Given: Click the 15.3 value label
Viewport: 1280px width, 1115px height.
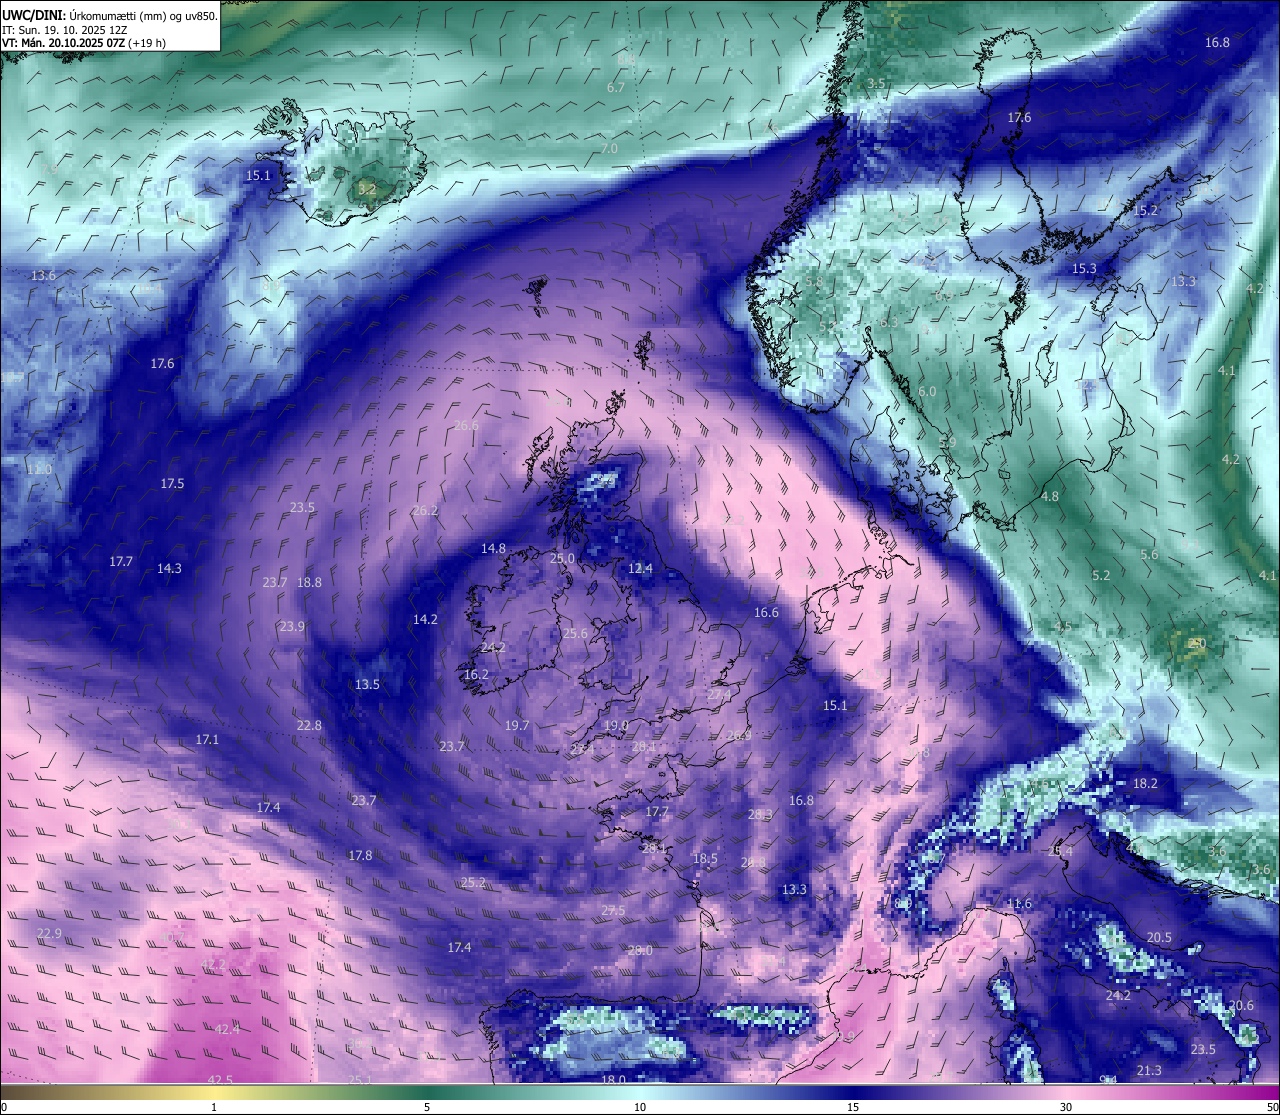Looking at the screenshot, I should pos(1084,269).
